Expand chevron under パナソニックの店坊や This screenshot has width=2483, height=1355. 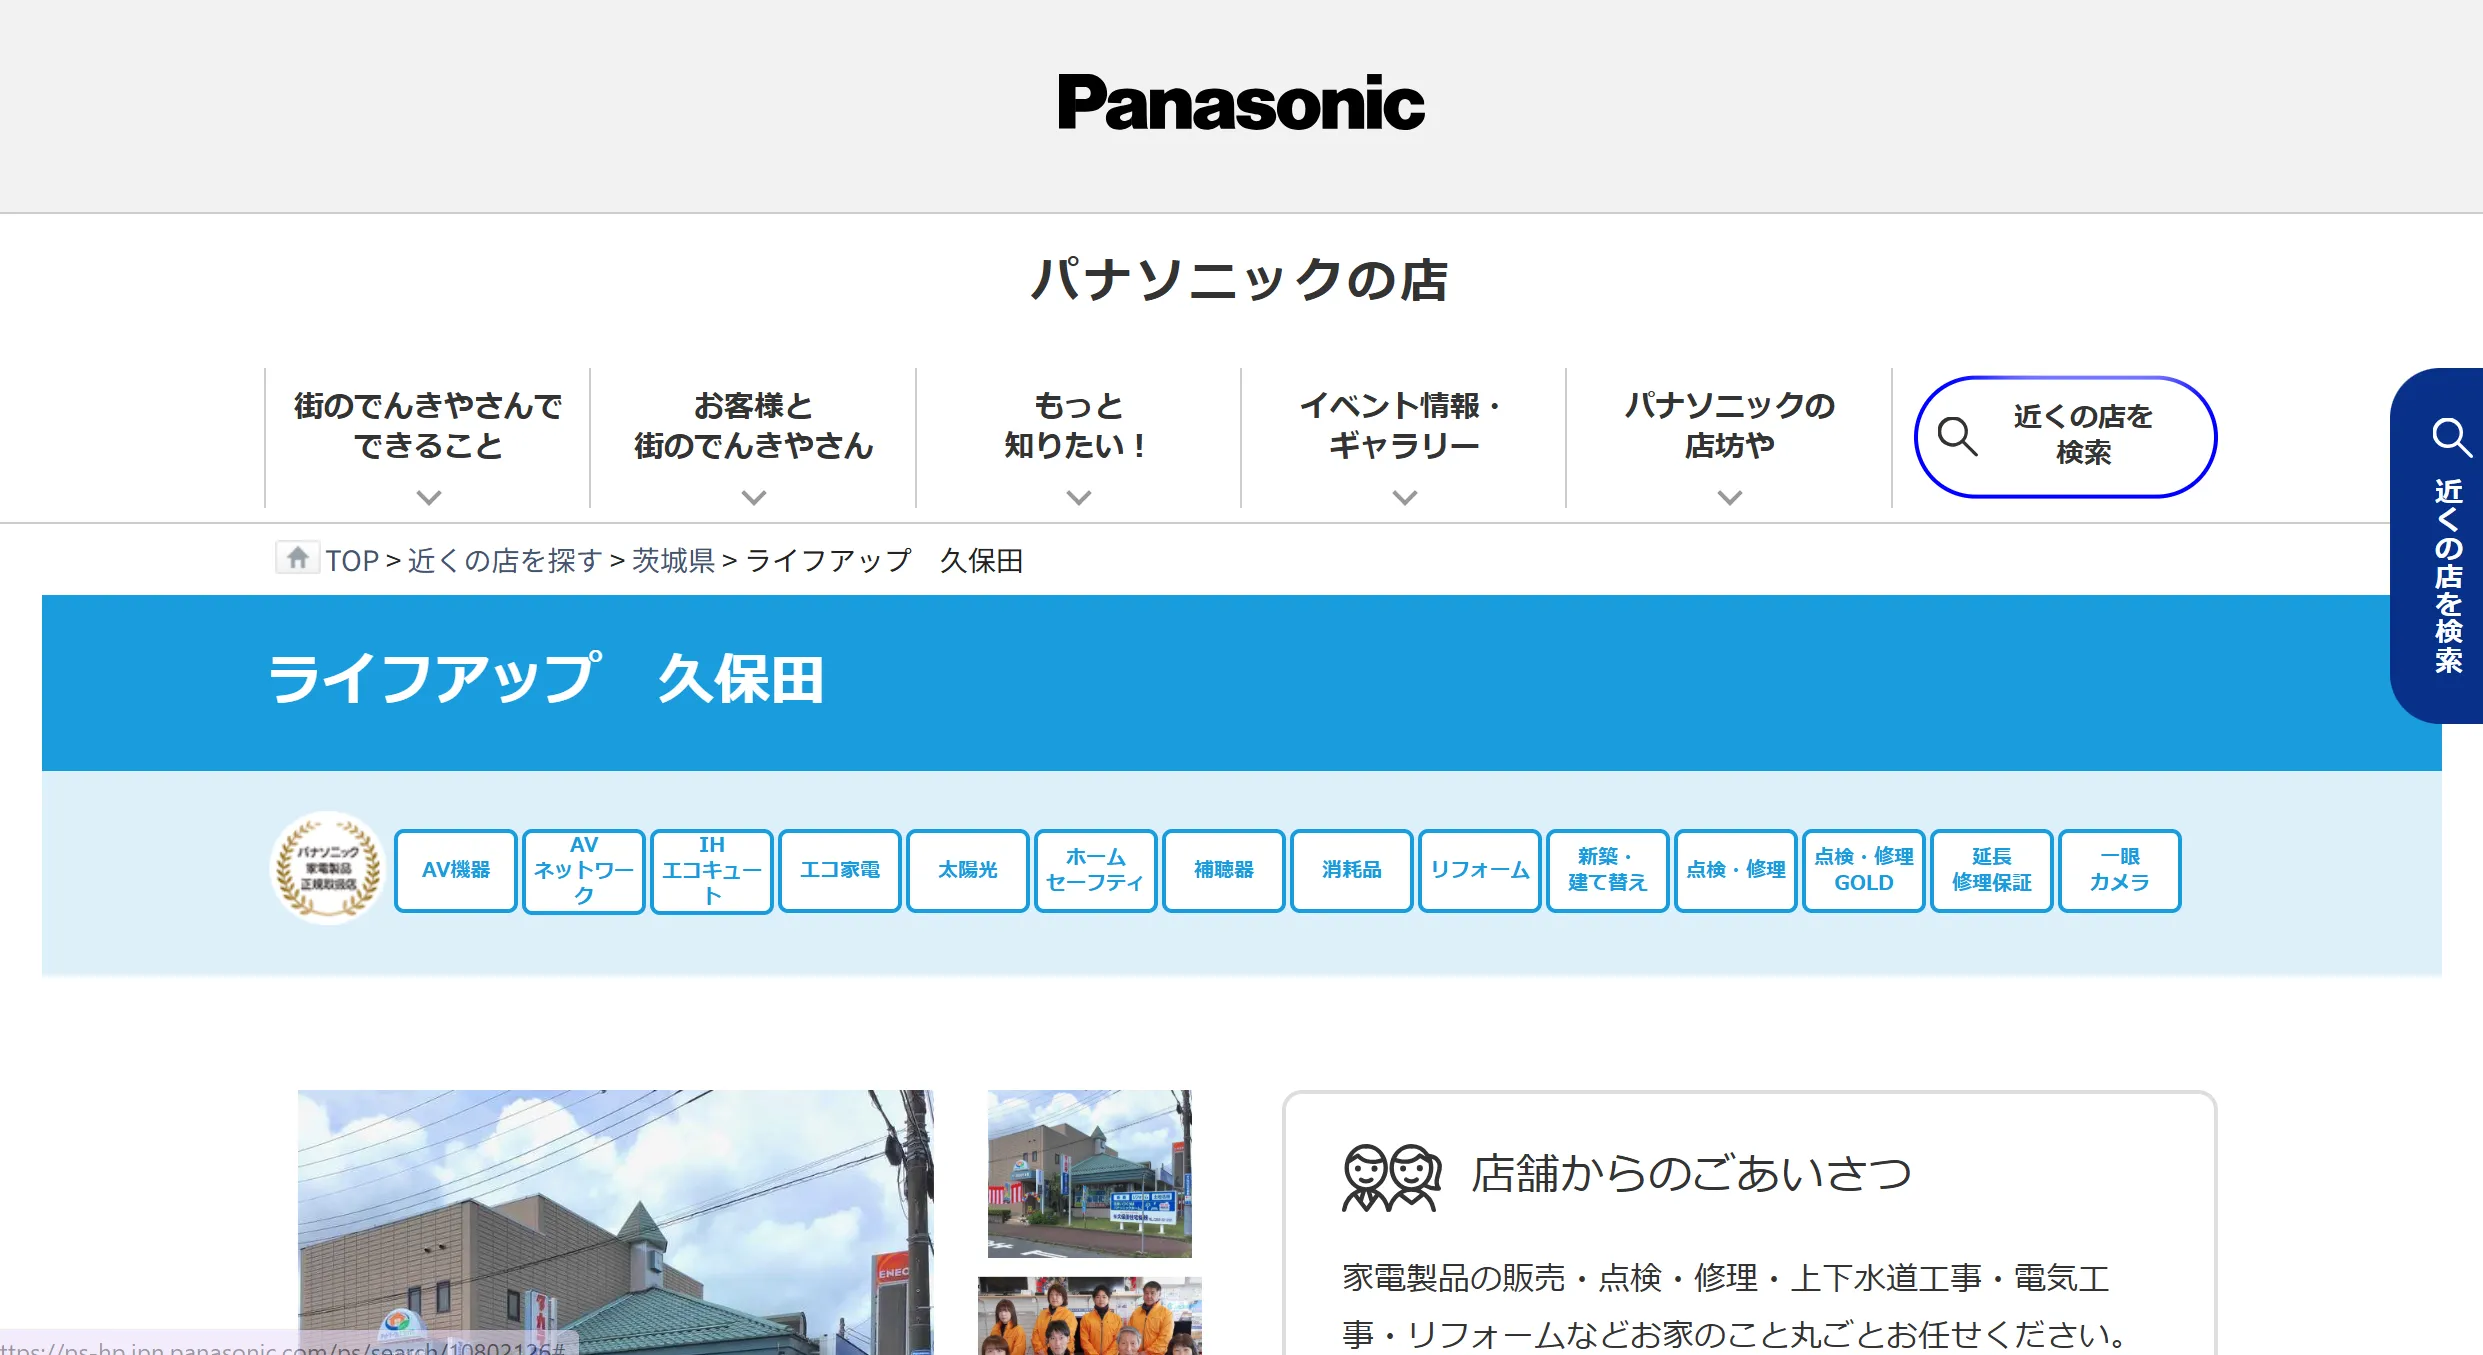[1729, 497]
